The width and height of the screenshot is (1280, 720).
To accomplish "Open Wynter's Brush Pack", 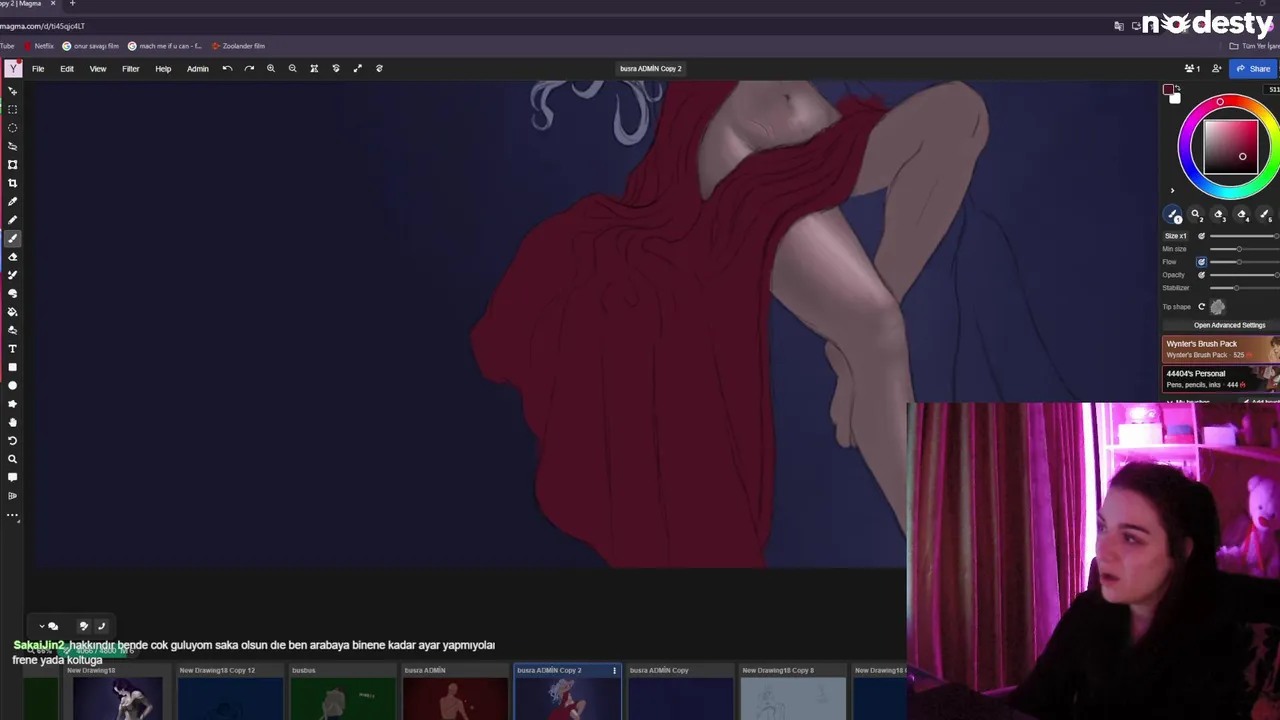I will click(1221, 349).
